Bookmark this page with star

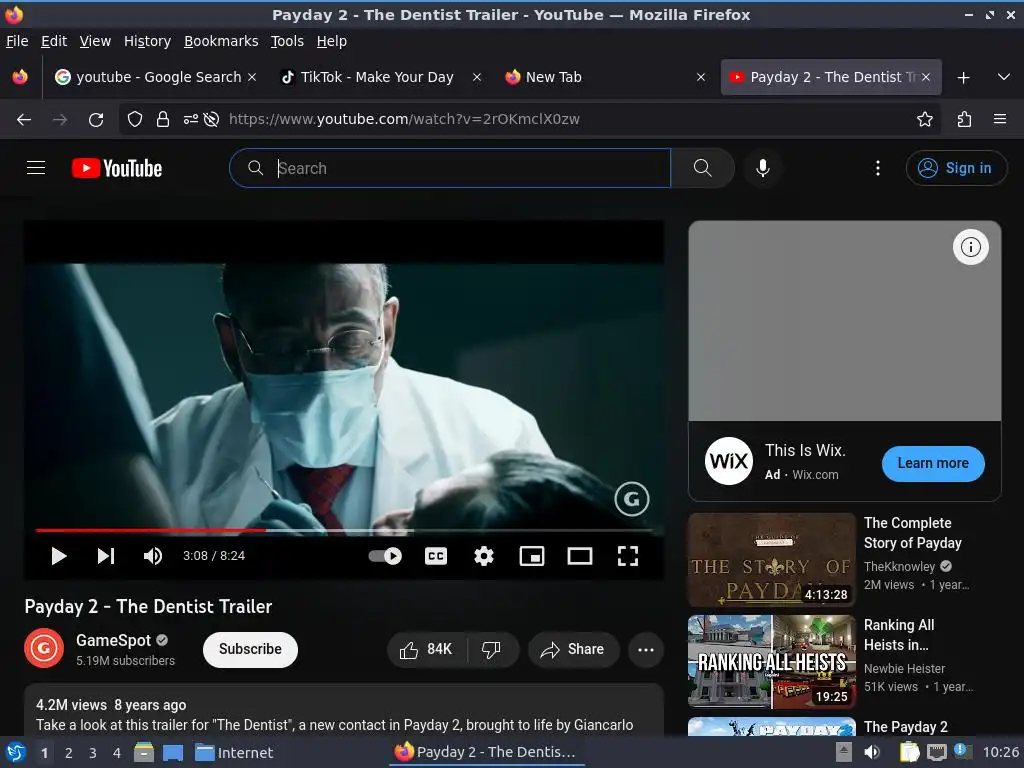click(924, 119)
